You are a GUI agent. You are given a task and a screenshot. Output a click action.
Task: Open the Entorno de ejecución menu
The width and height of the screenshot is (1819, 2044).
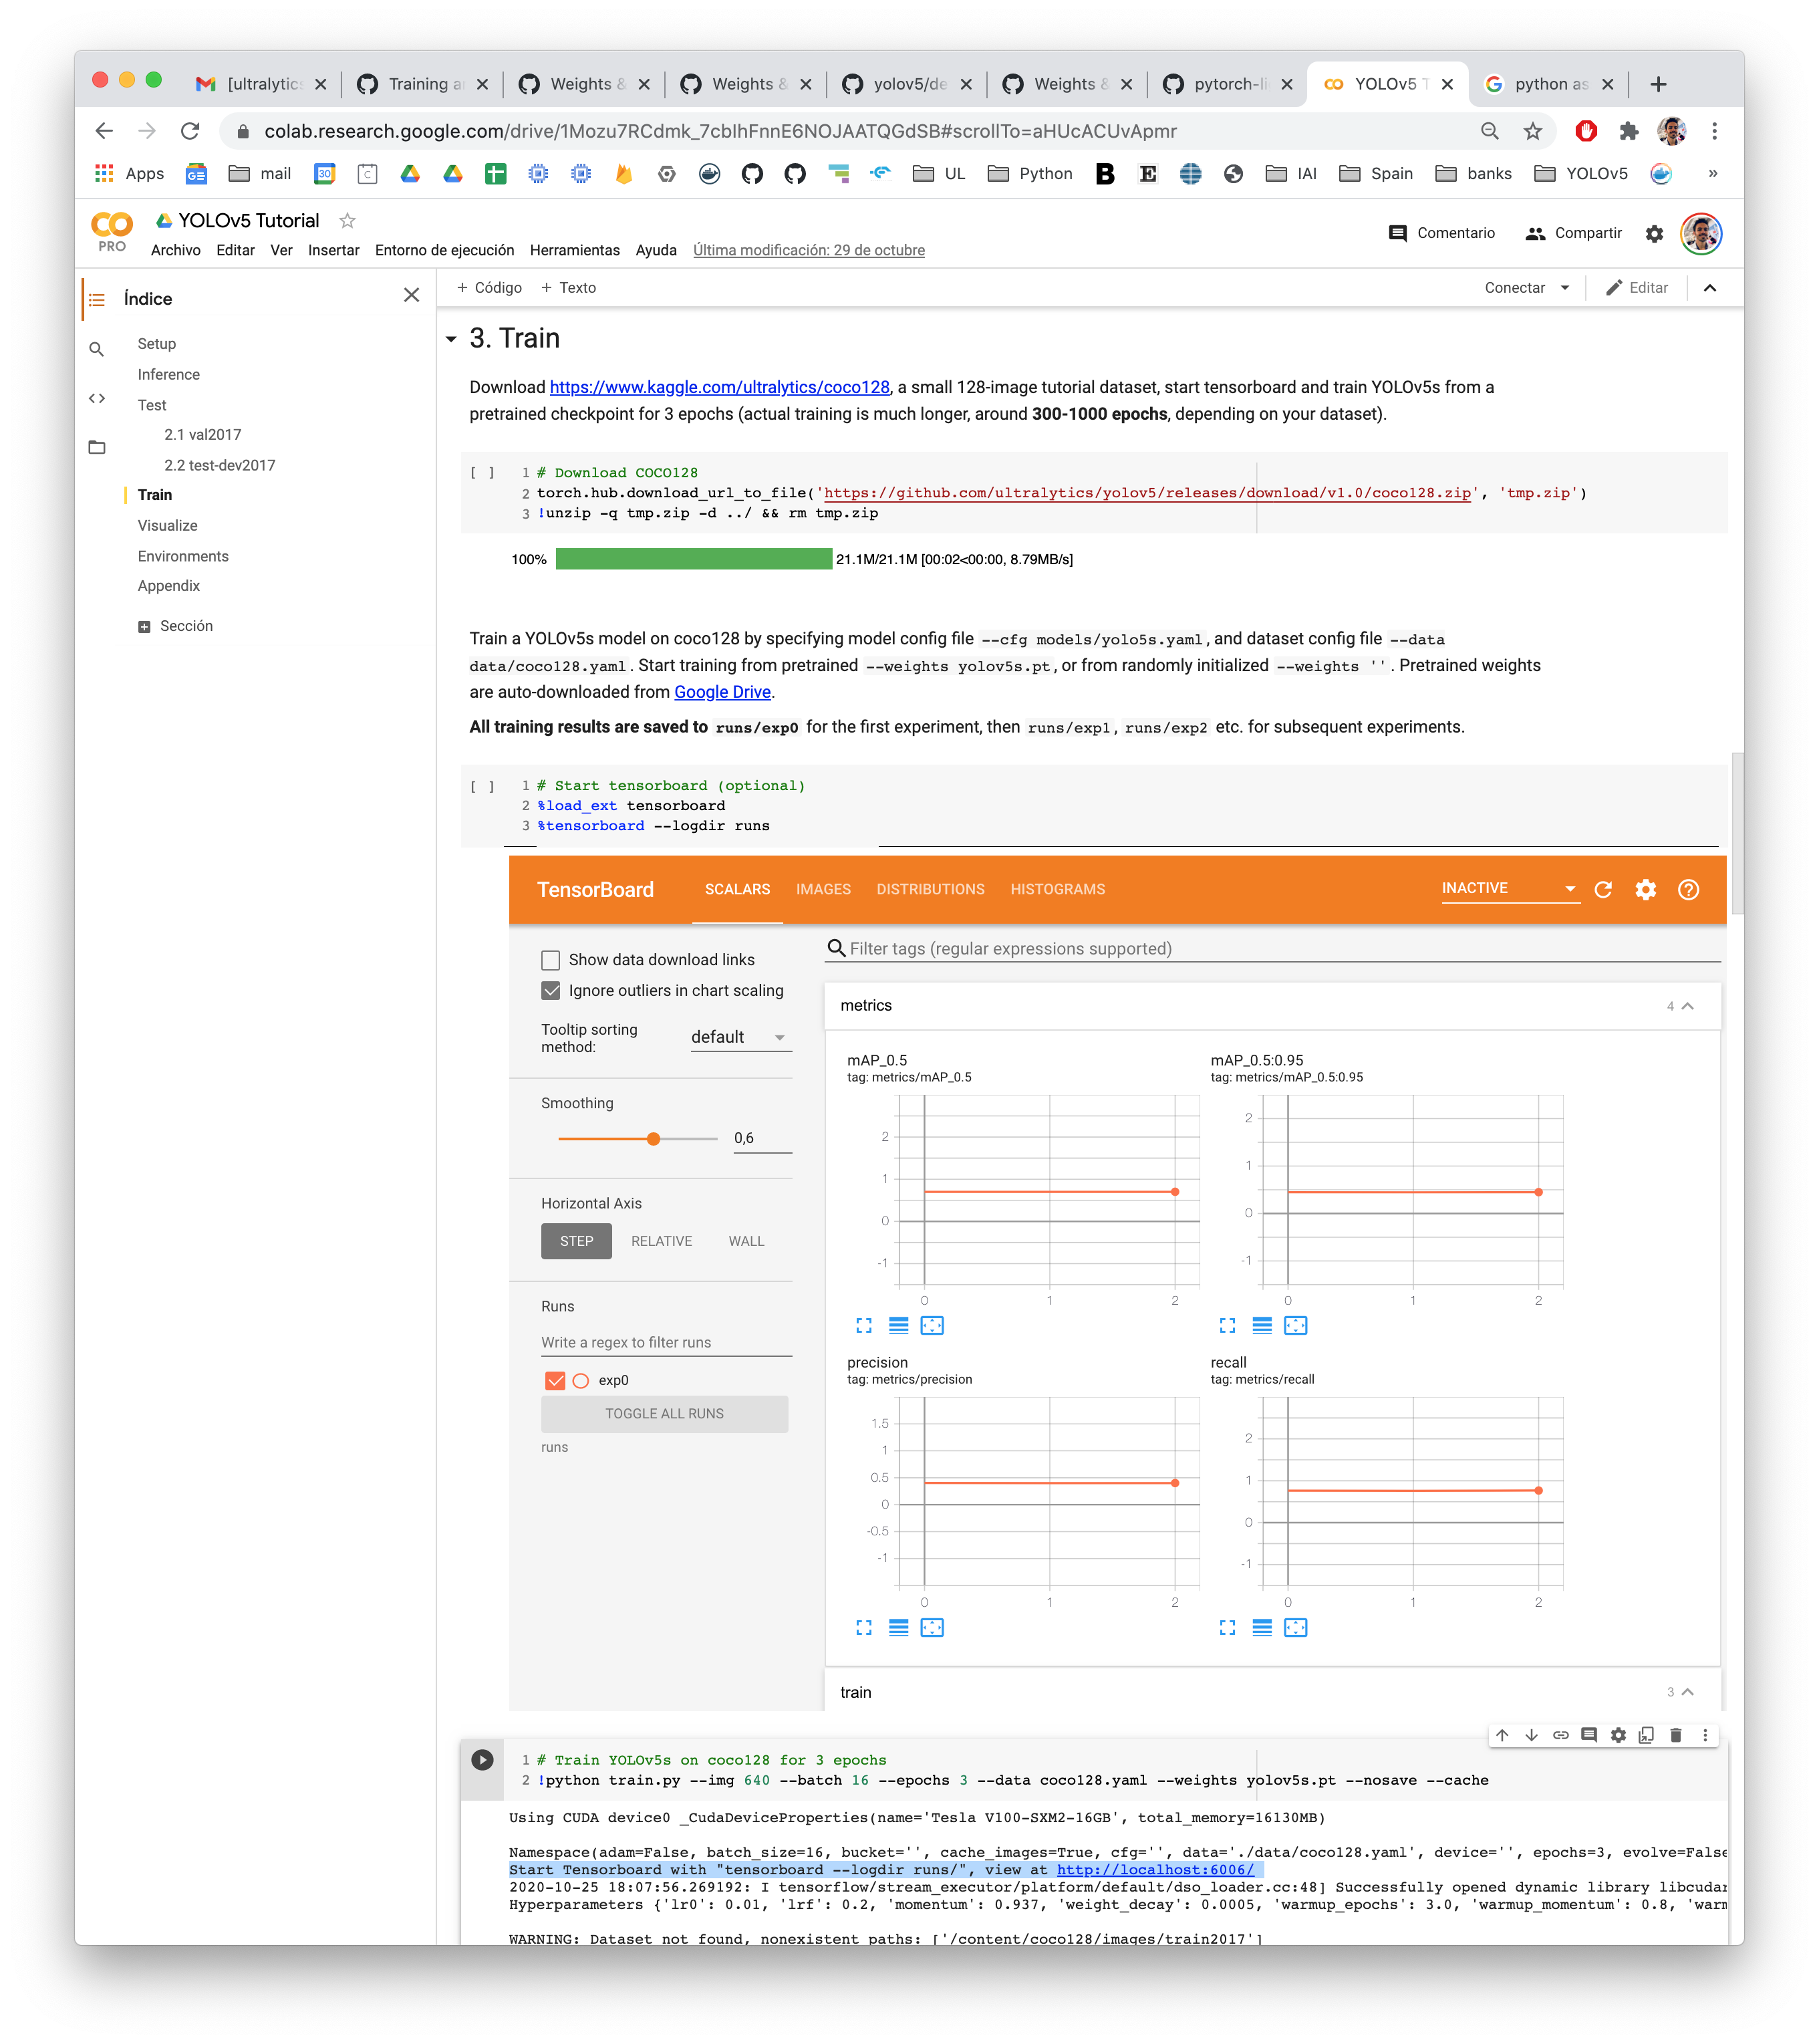[444, 250]
